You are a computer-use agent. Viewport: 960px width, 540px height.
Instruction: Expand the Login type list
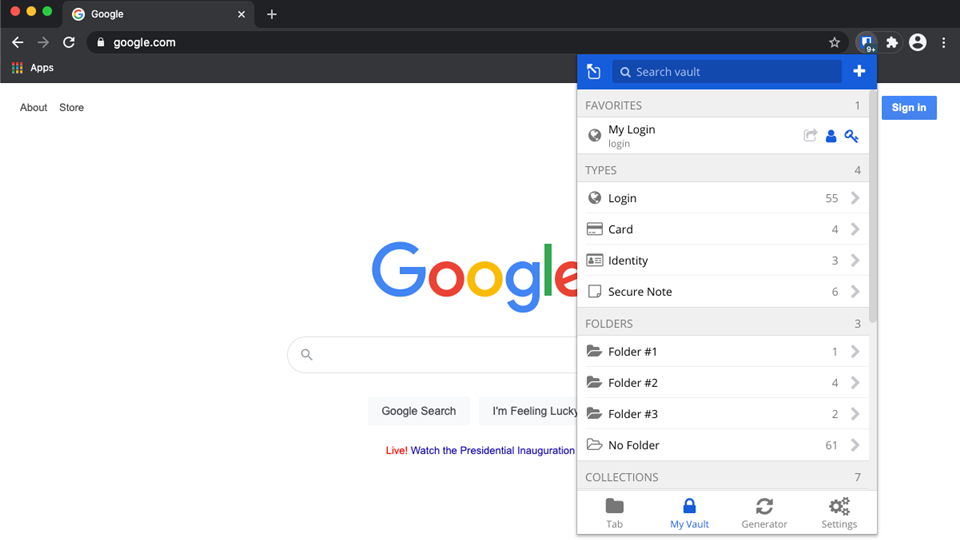(855, 198)
